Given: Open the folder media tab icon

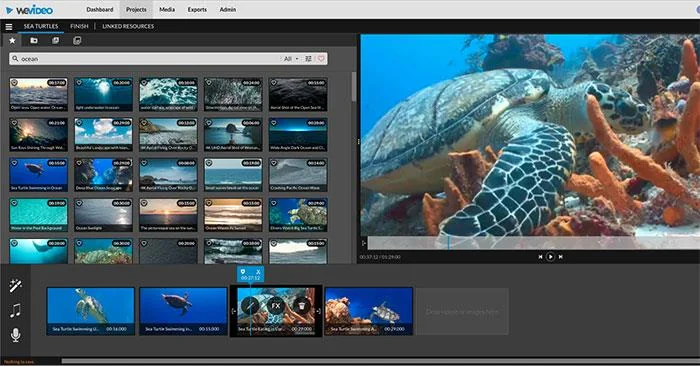Looking at the screenshot, I should [x=34, y=41].
